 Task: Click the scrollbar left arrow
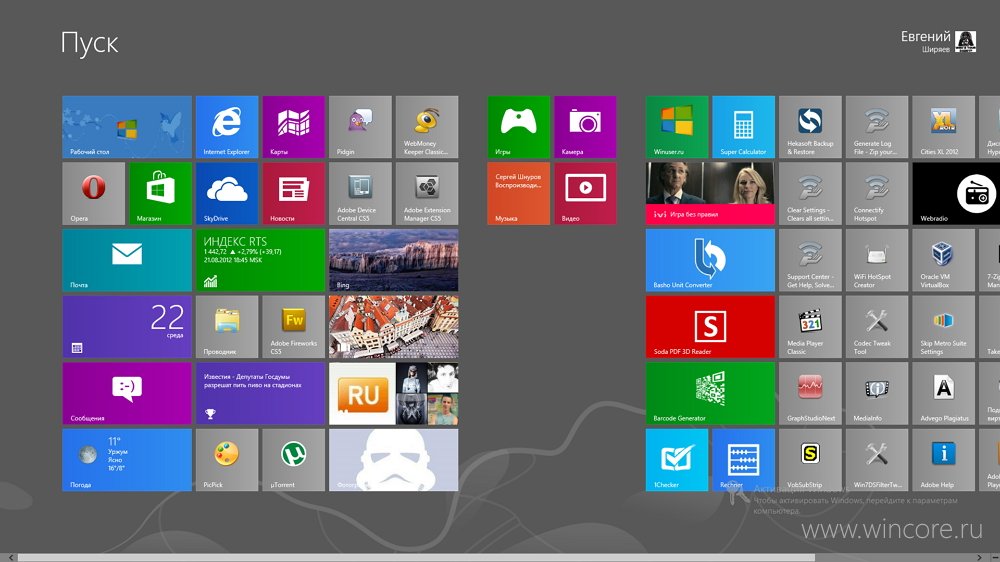(x=9, y=558)
